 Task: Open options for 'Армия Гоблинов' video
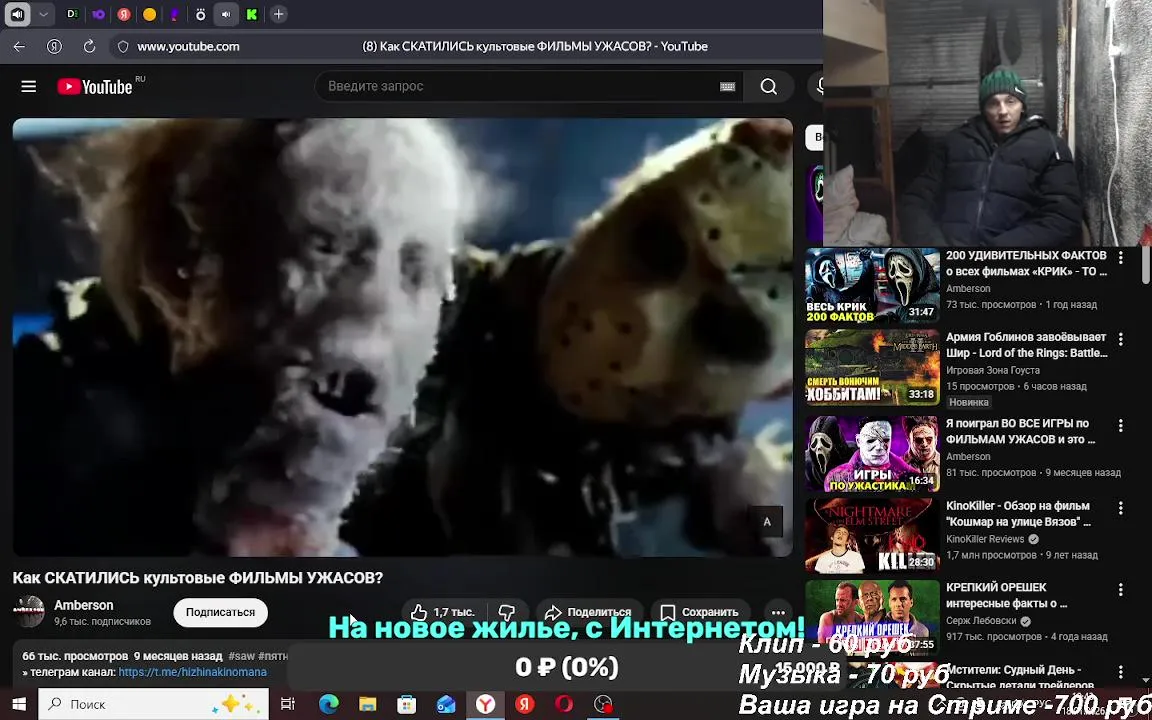pyautogui.click(x=1120, y=339)
